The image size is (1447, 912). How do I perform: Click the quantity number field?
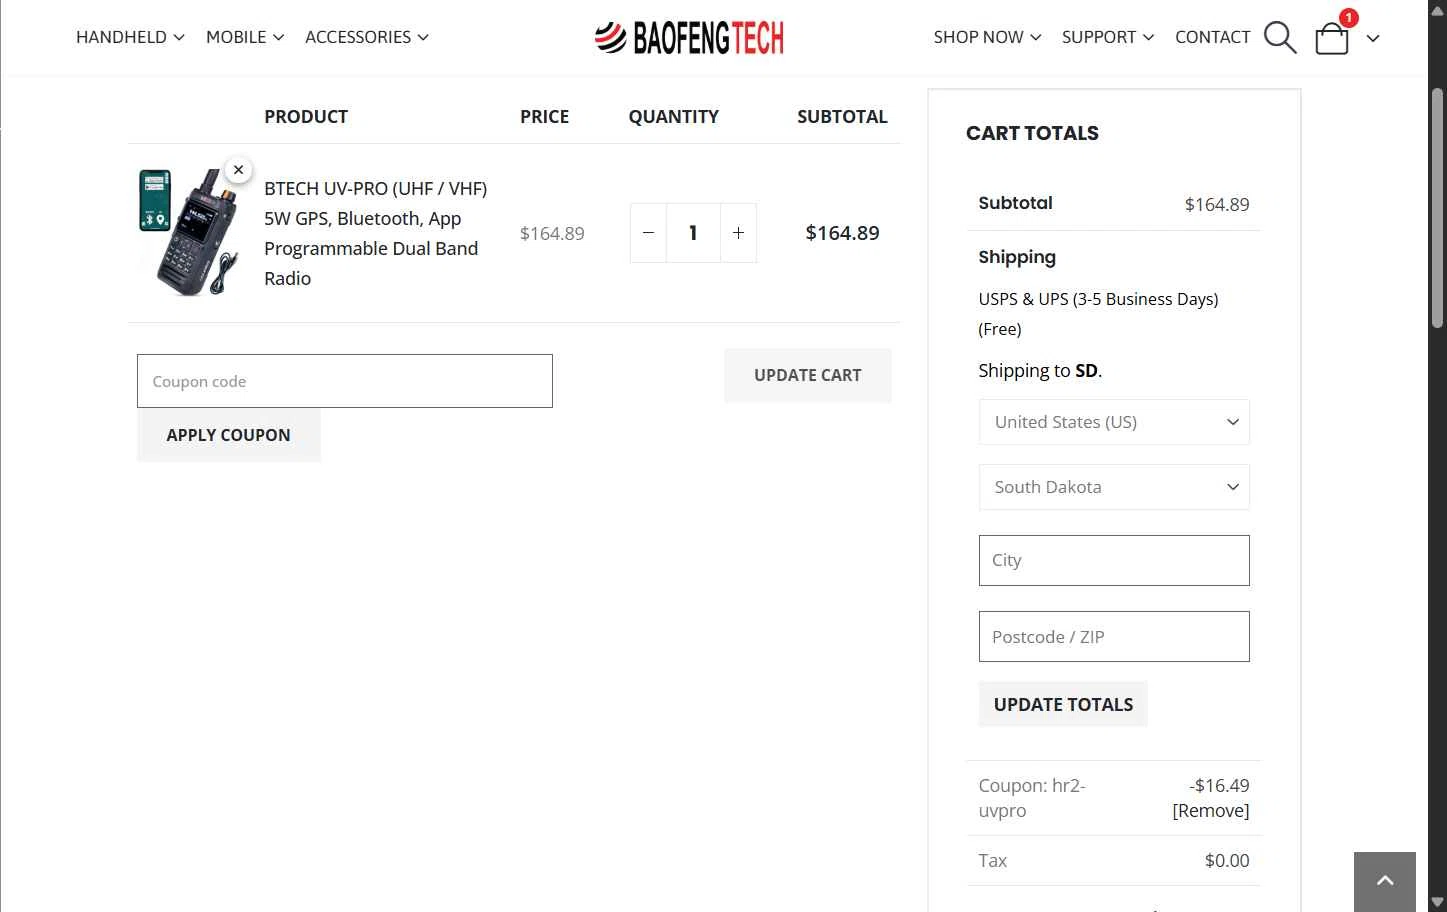tap(693, 233)
